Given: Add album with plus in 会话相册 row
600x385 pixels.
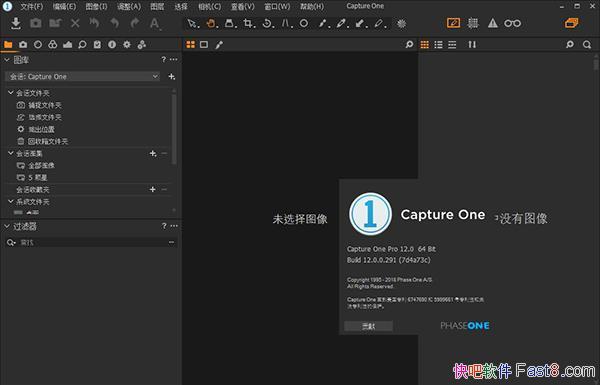Looking at the screenshot, I should coord(153,153).
